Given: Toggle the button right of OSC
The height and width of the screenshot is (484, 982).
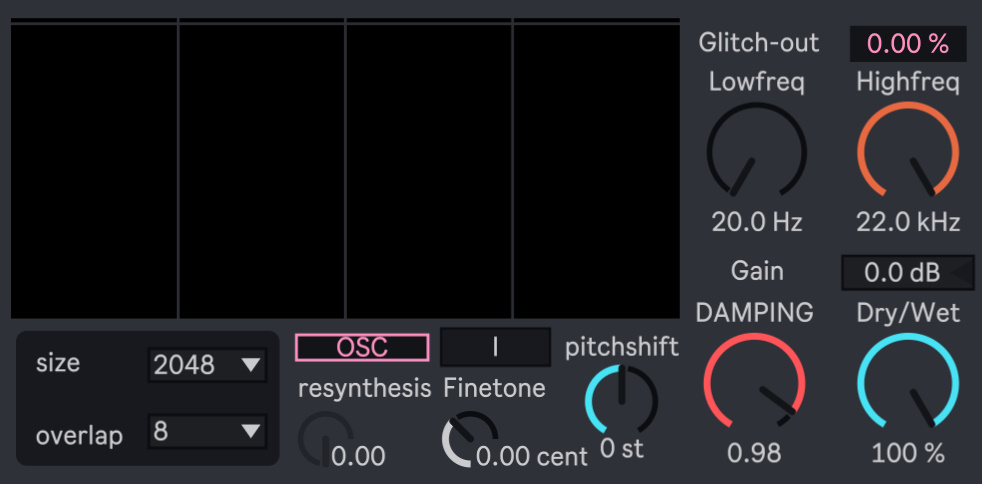Looking at the screenshot, I should tap(495, 347).
